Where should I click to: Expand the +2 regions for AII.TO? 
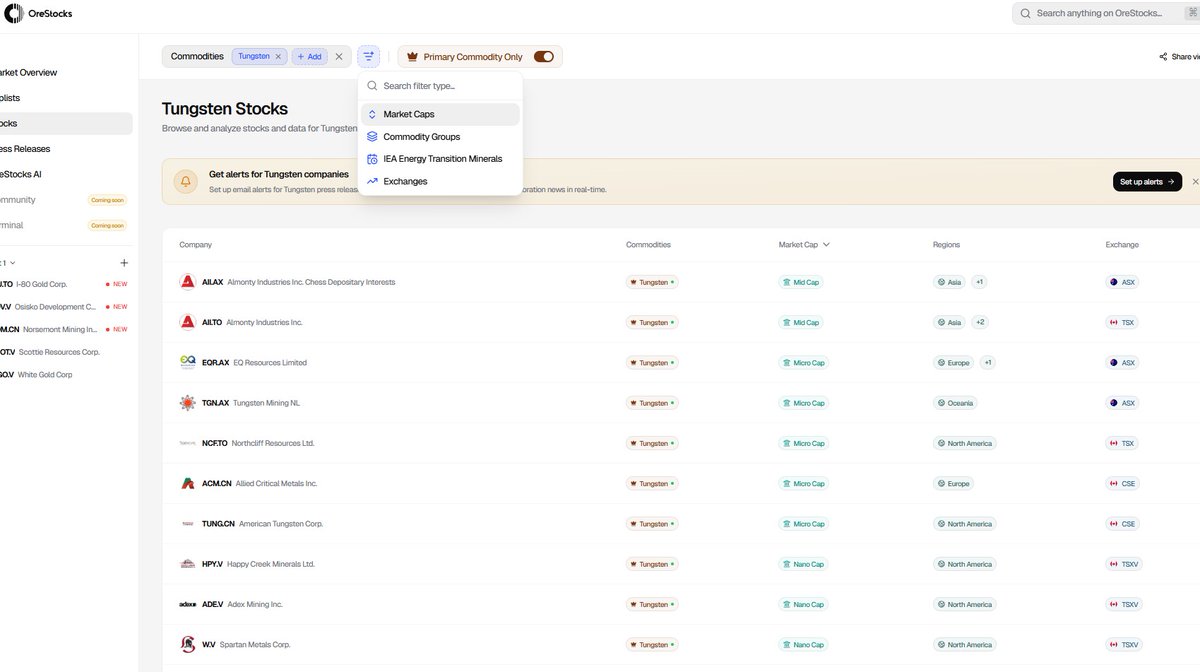[x=980, y=322]
